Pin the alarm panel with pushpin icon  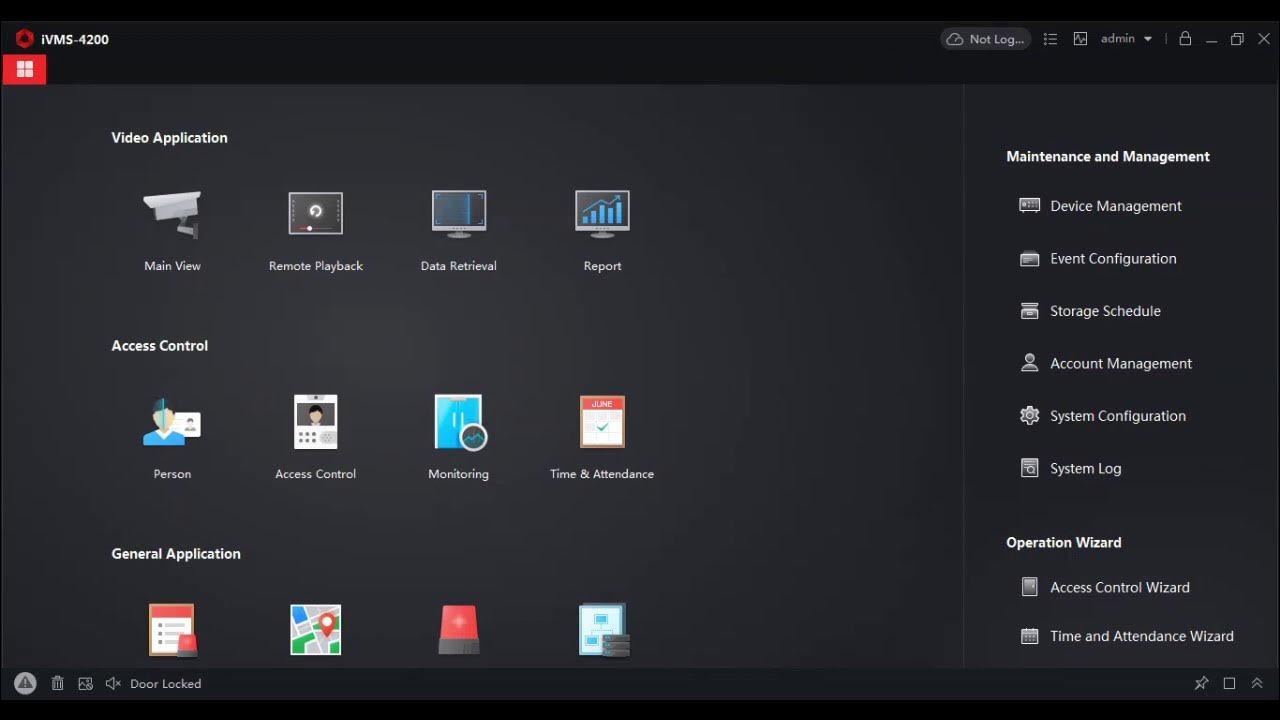[1201, 683]
